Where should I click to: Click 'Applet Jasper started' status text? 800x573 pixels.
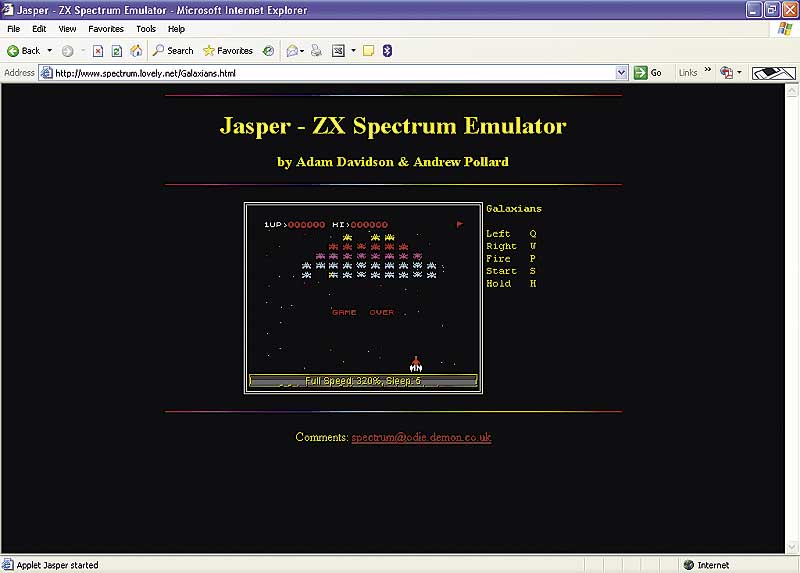pyautogui.click(x=57, y=565)
